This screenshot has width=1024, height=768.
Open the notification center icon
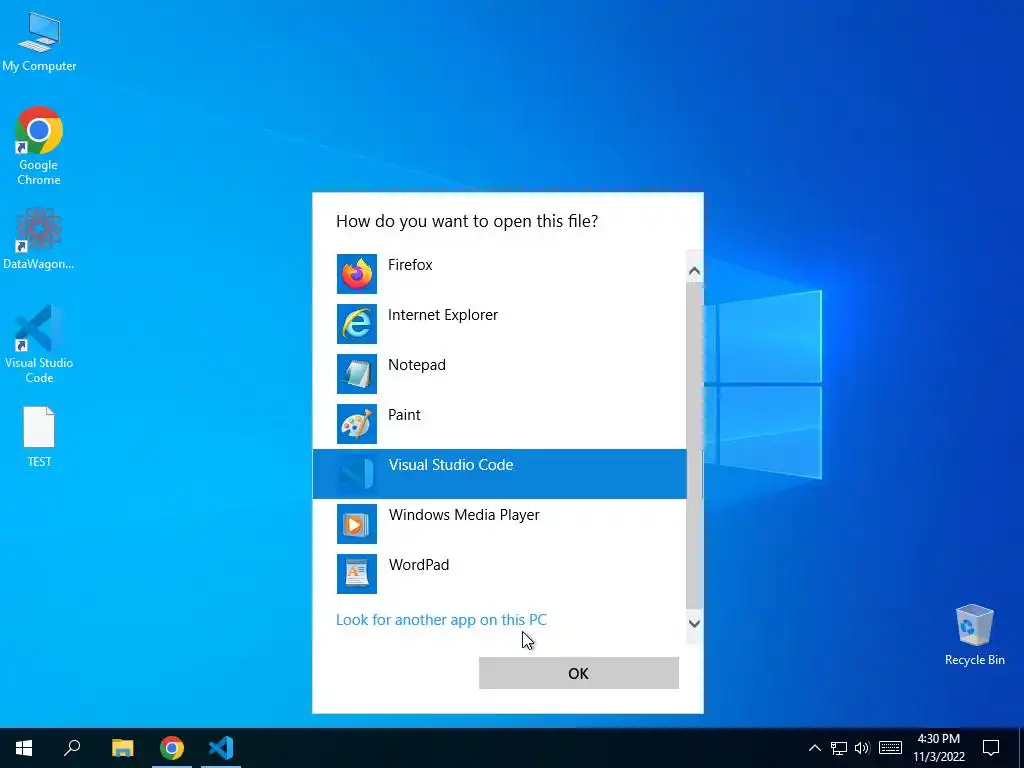(x=991, y=748)
